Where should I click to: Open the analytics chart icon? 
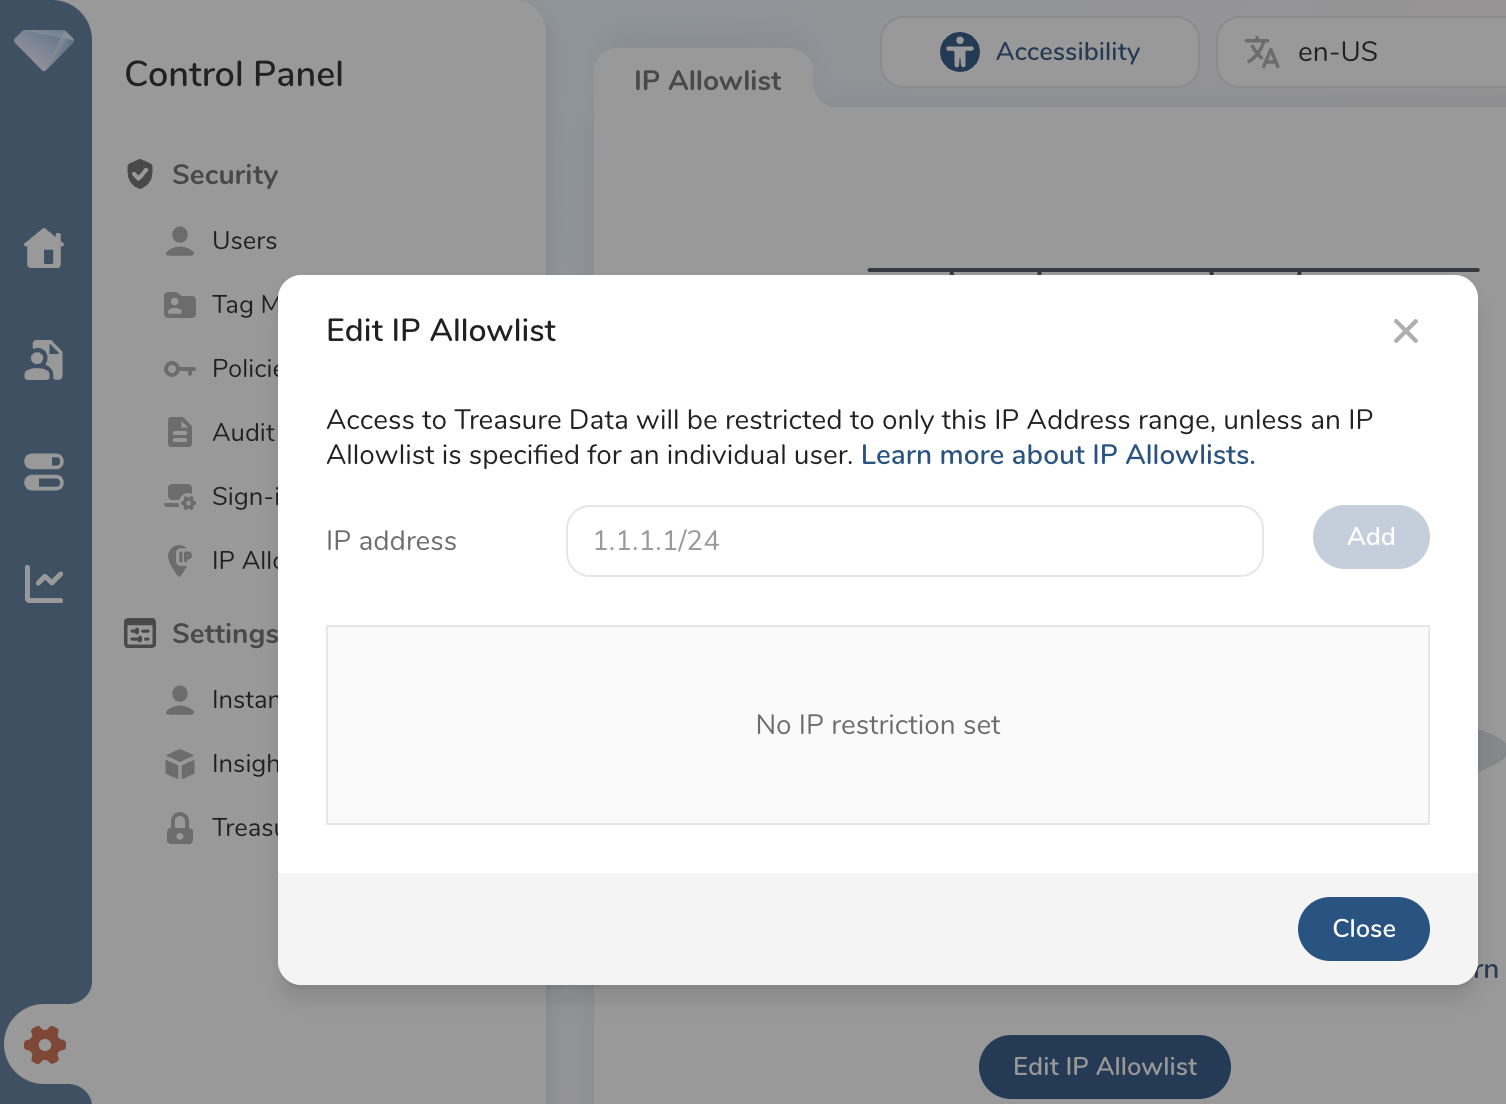44,584
